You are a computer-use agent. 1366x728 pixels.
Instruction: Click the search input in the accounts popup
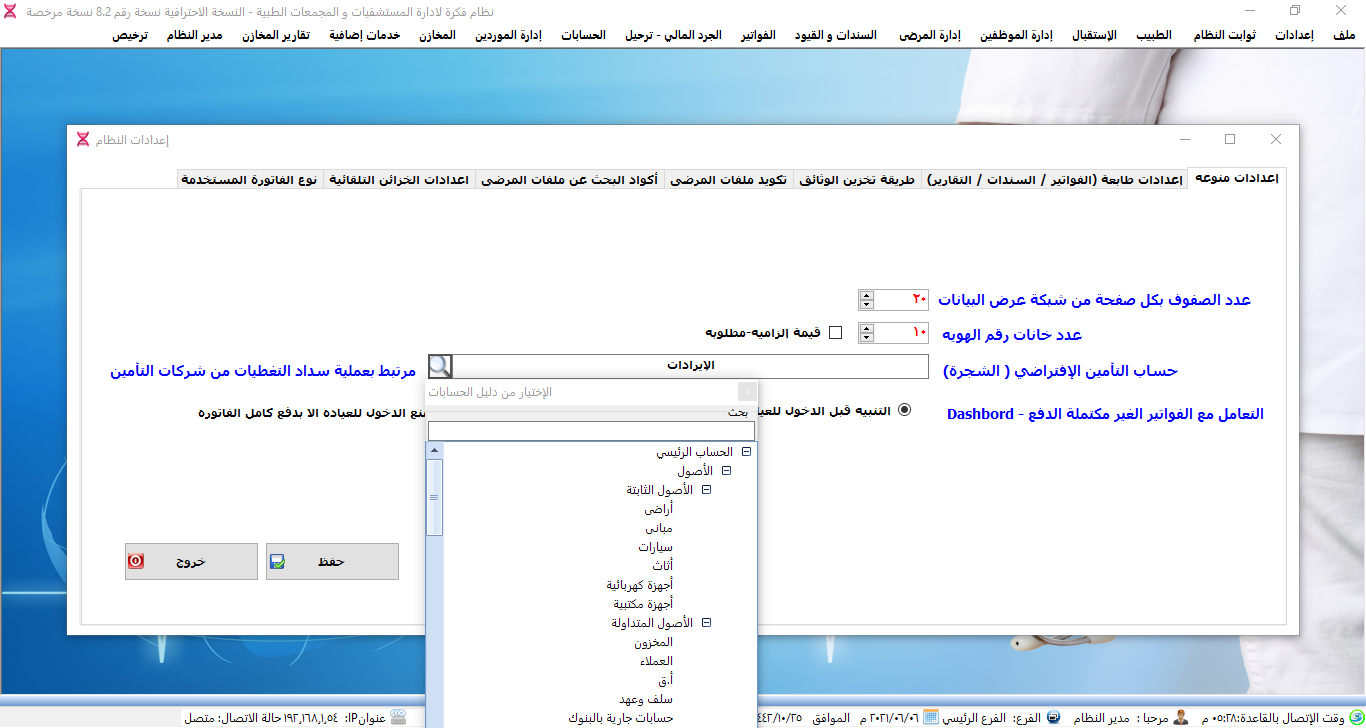(x=591, y=431)
